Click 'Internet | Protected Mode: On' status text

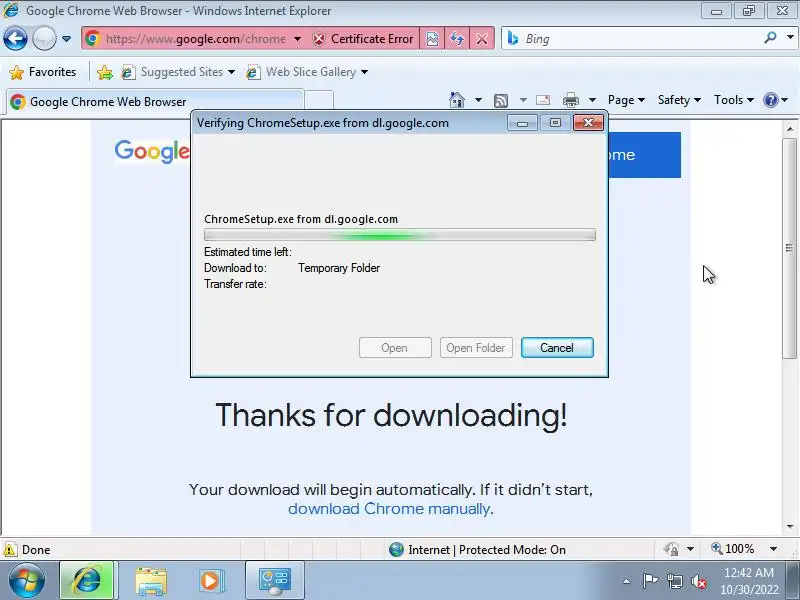pyautogui.click(x=487, y=549)
